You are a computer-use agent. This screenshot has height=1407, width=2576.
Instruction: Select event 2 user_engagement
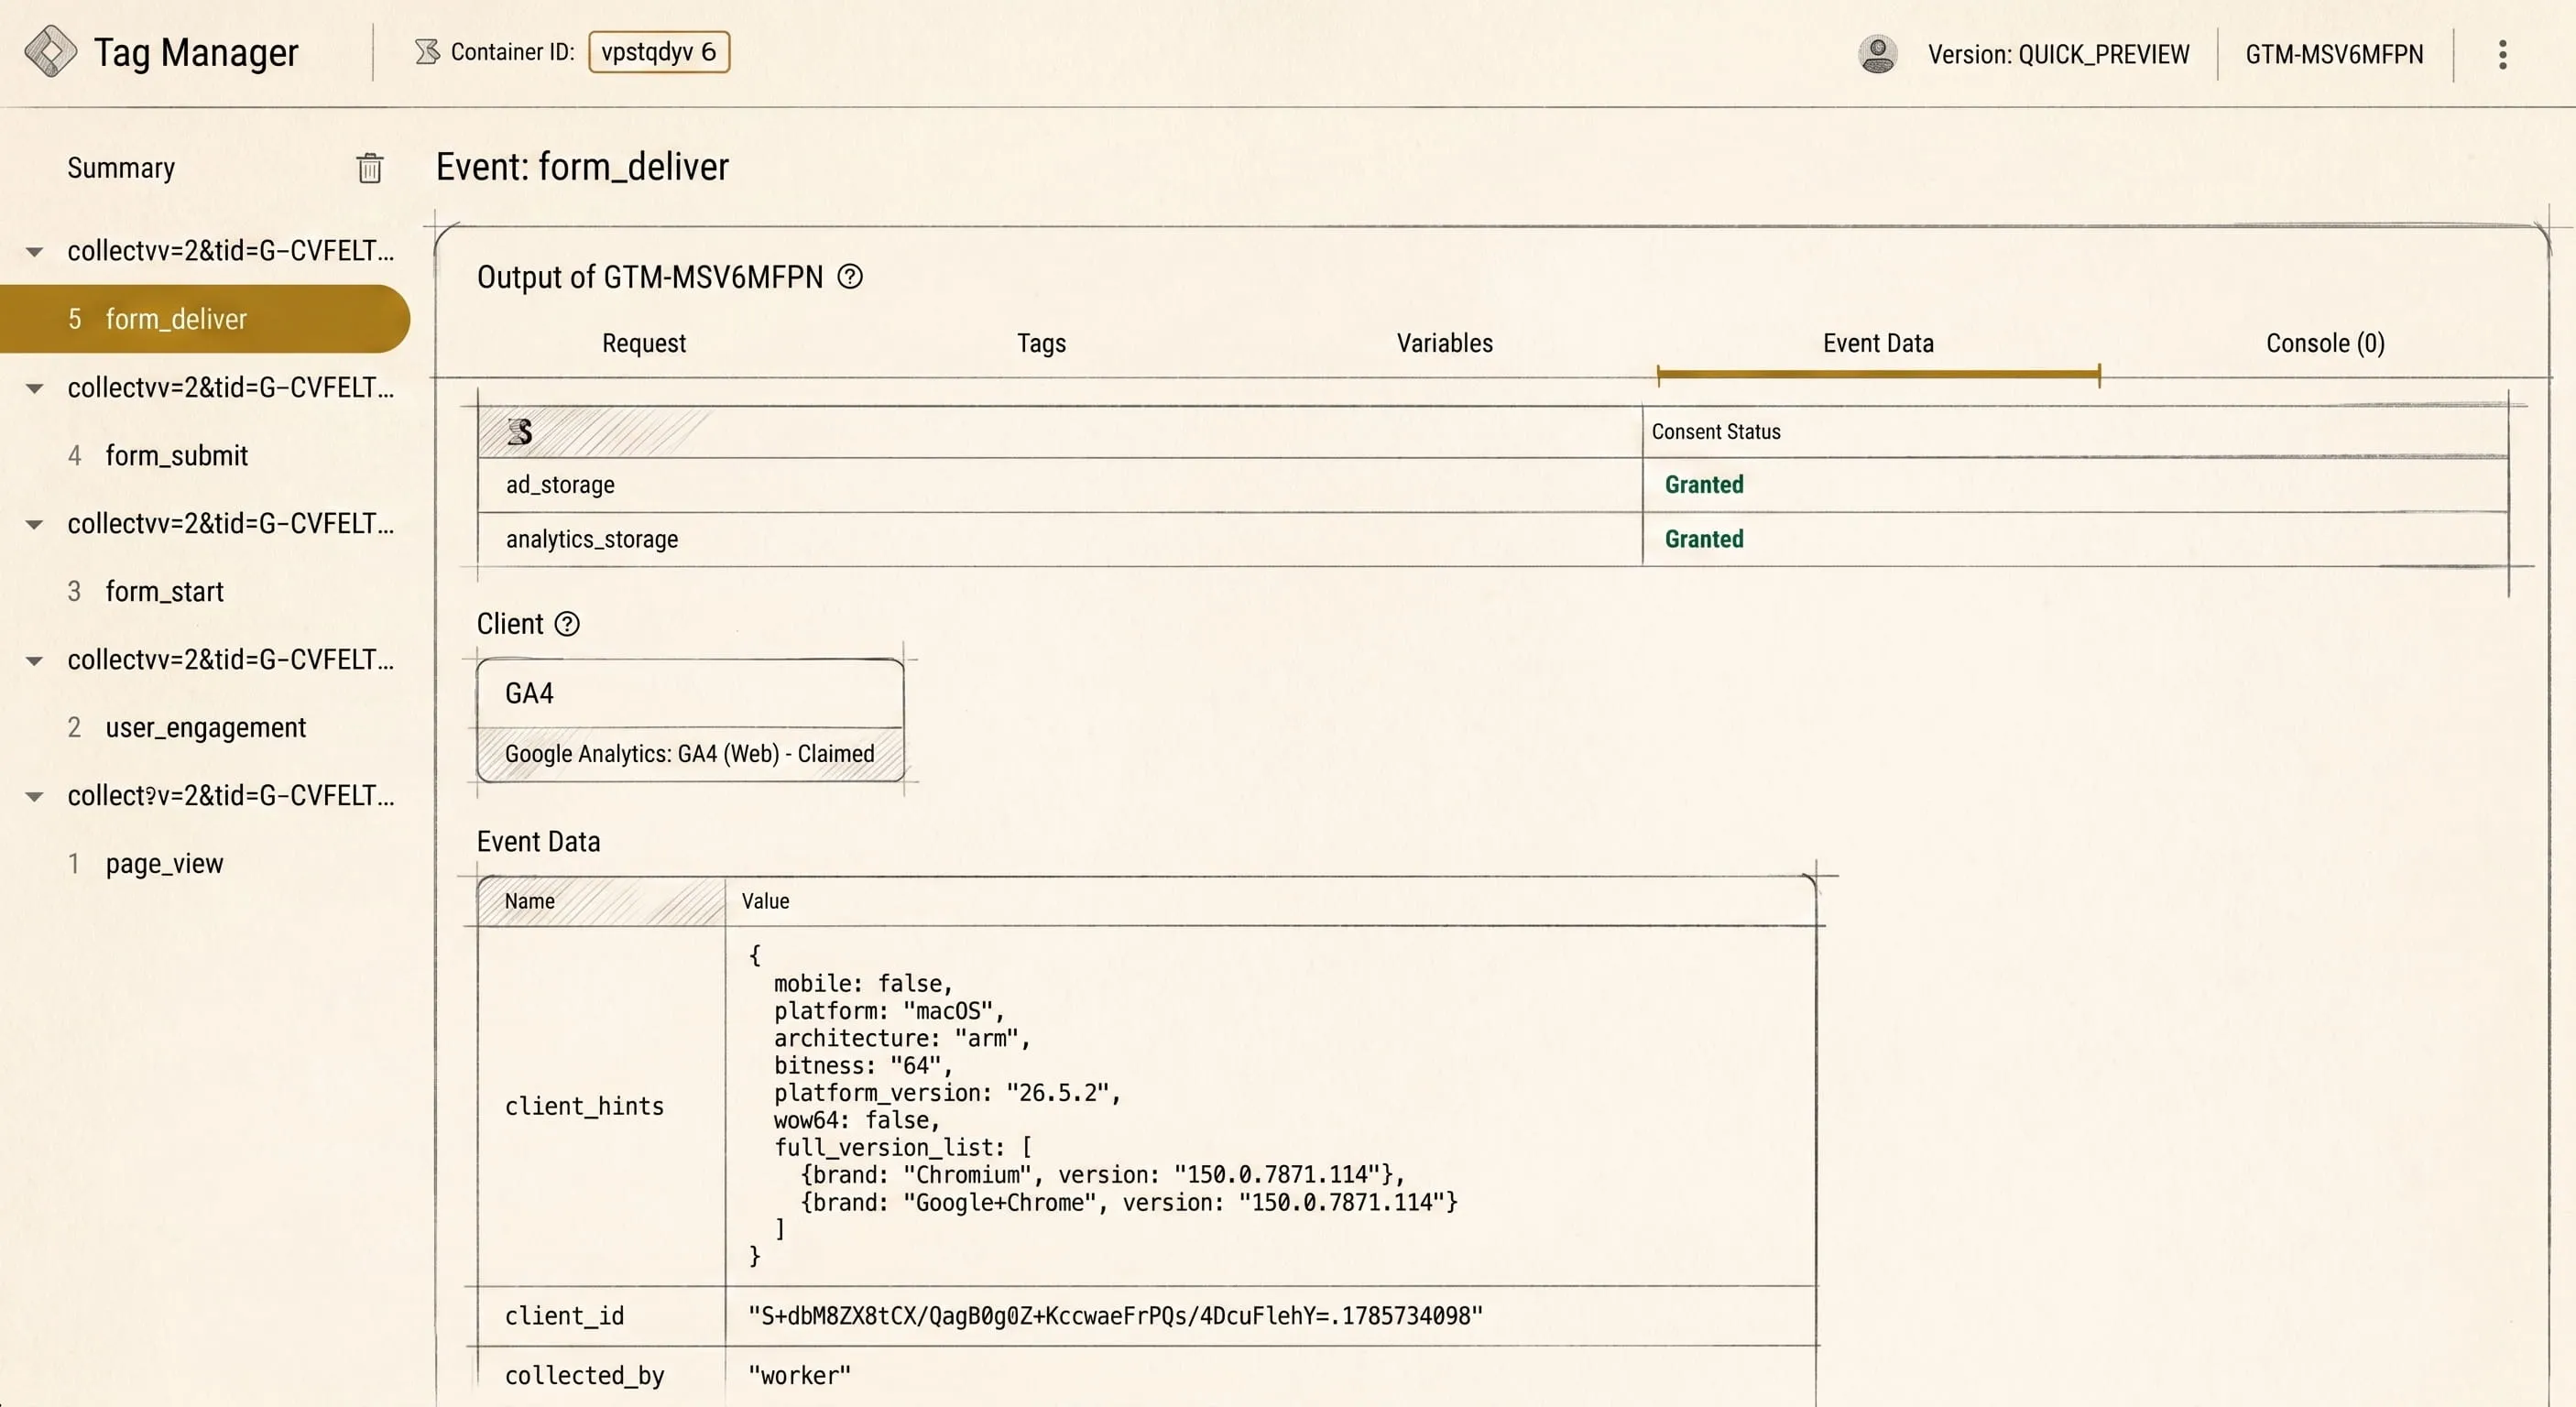[204, 728]
